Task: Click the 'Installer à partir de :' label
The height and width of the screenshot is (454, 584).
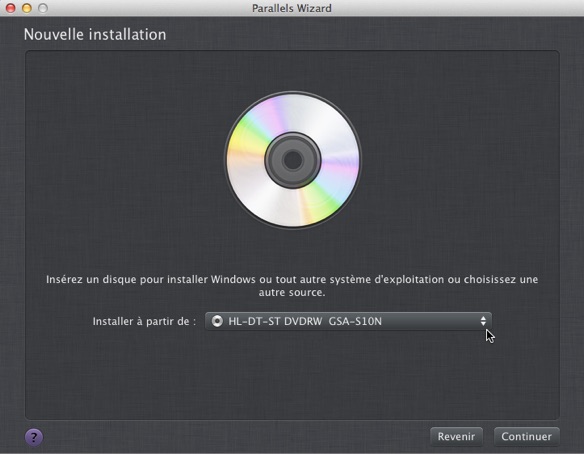Action: click(x=144, y=321)
